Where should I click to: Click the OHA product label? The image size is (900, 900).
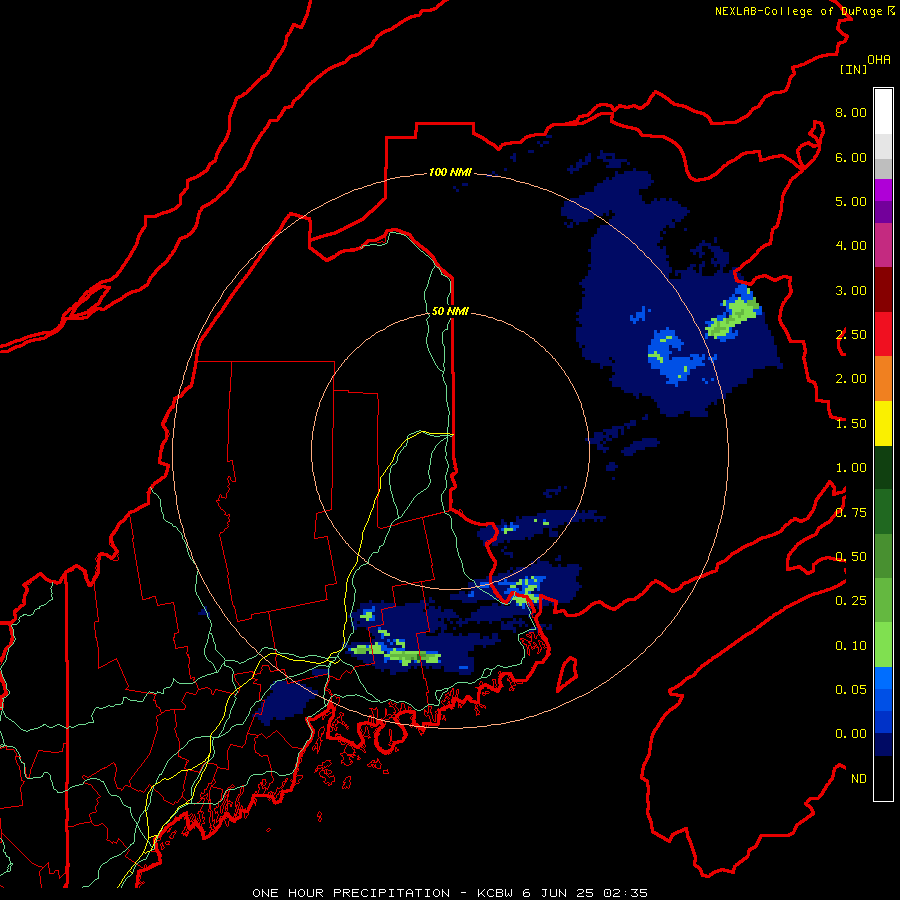coord(879,60)
